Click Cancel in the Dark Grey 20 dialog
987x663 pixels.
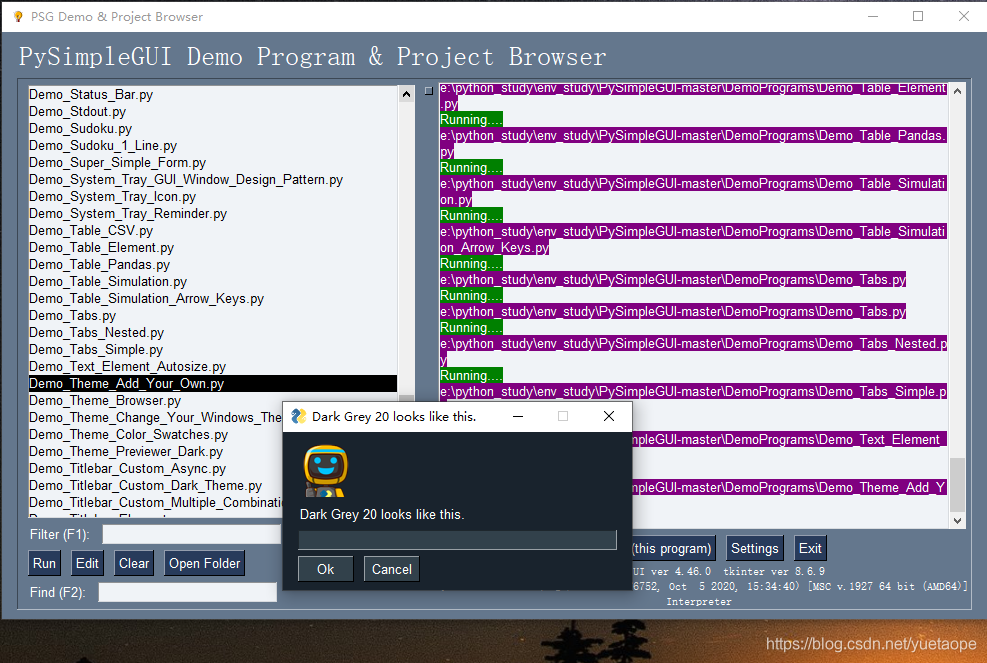pos(392,569)
